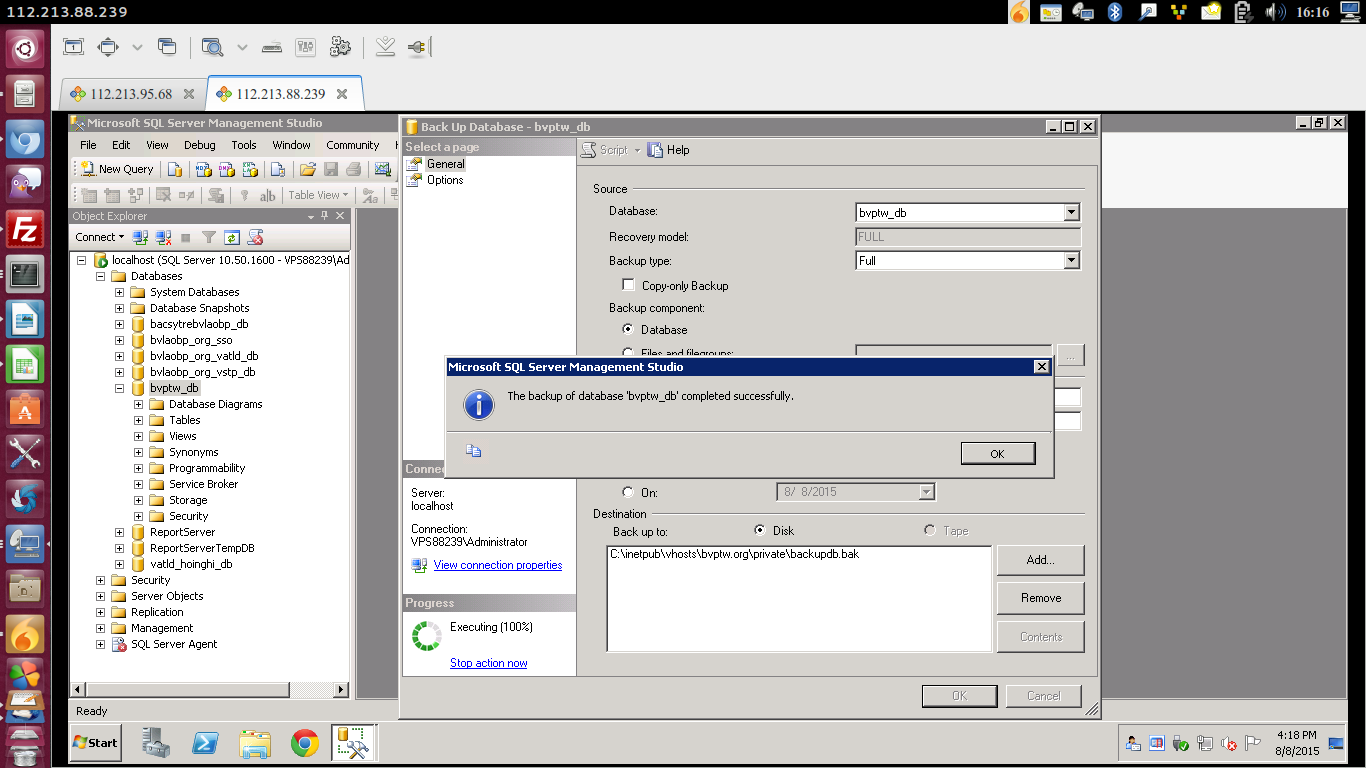Click the Save disk icon in the SSMS toolbar
This screenshot has height=768, width=1366.
point(331,169)
